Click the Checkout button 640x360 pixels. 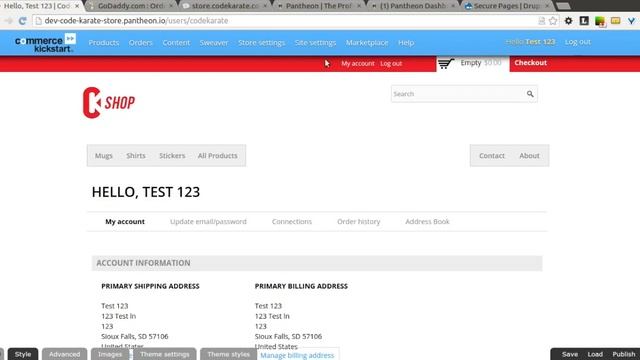tap(530, 63)
